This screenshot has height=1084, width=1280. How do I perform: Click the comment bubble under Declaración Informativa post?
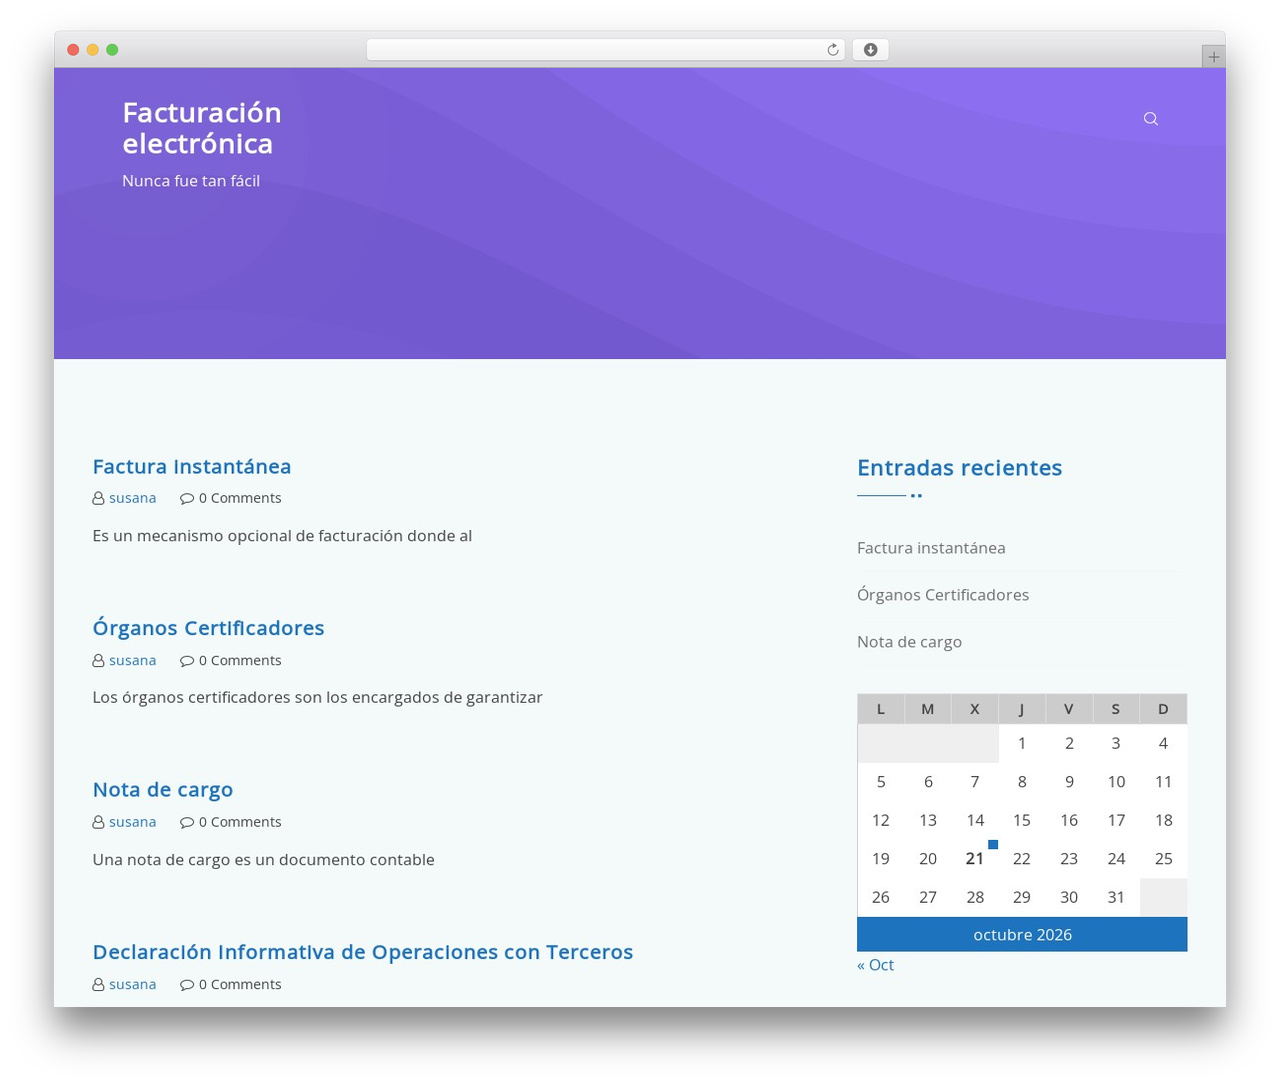(x=187, y=985)
